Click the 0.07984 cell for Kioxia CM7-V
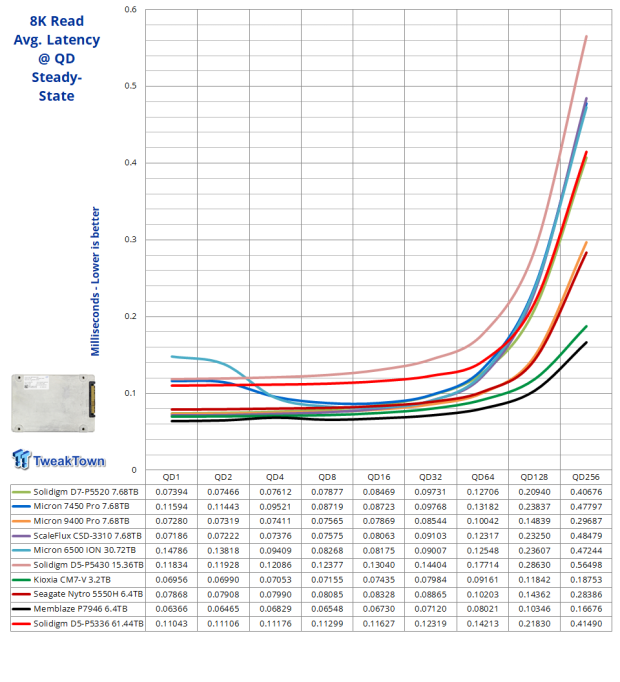This screenshot has height=682, width=620. click(431, 580)
